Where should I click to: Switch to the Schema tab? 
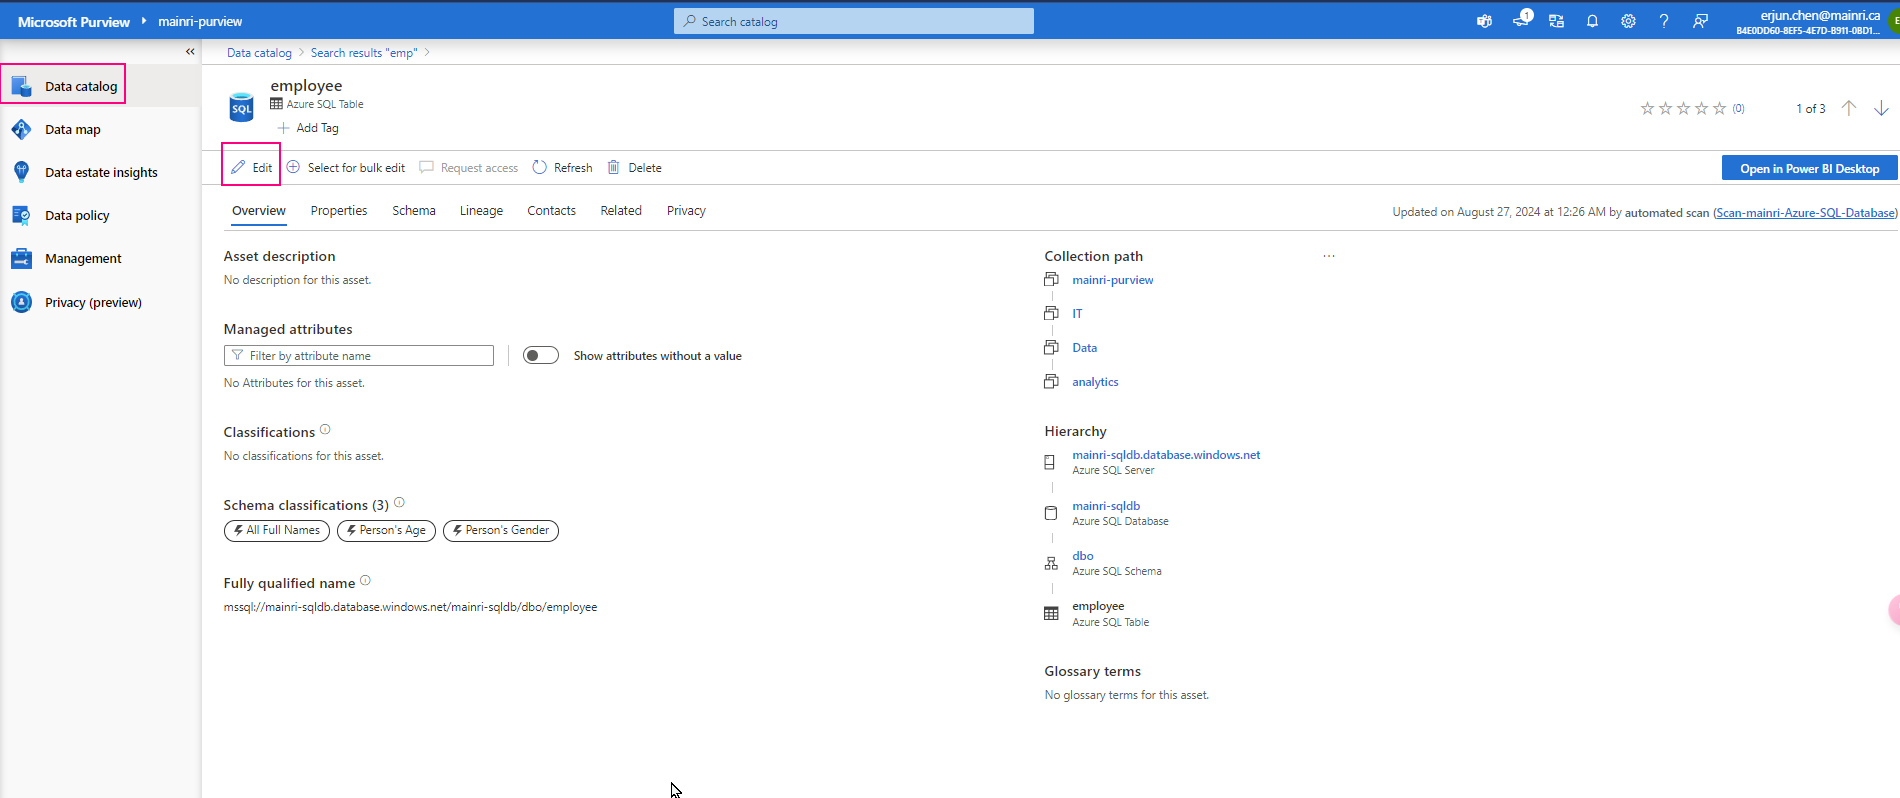click(x=413, y=211)
